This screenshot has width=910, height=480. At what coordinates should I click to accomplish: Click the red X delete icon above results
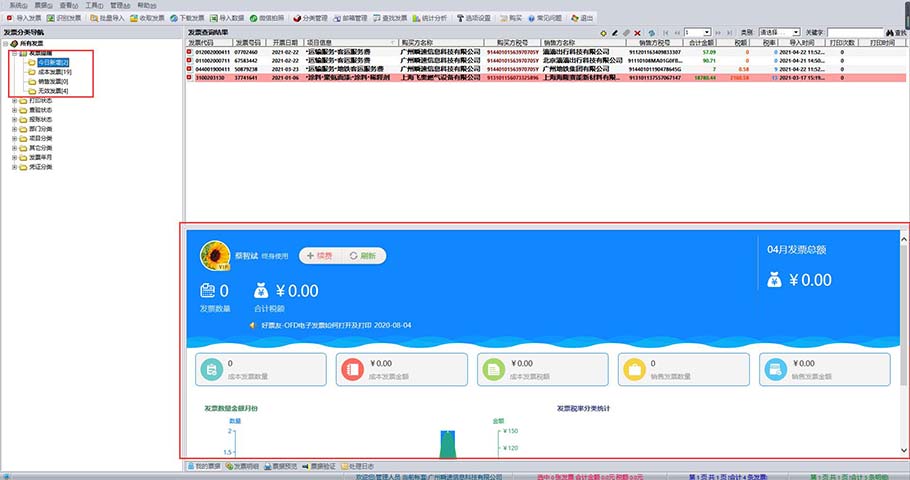[638, 33]
